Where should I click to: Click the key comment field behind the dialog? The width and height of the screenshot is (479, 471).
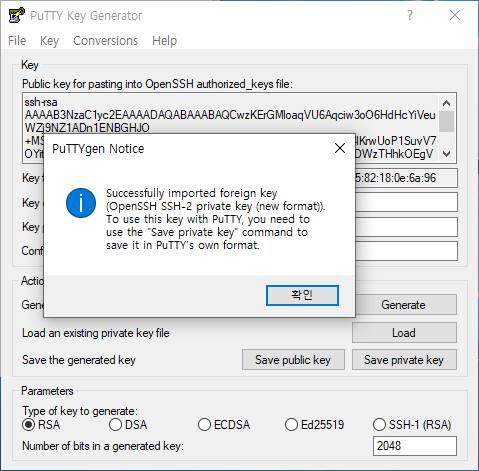(x=406, y=202)
